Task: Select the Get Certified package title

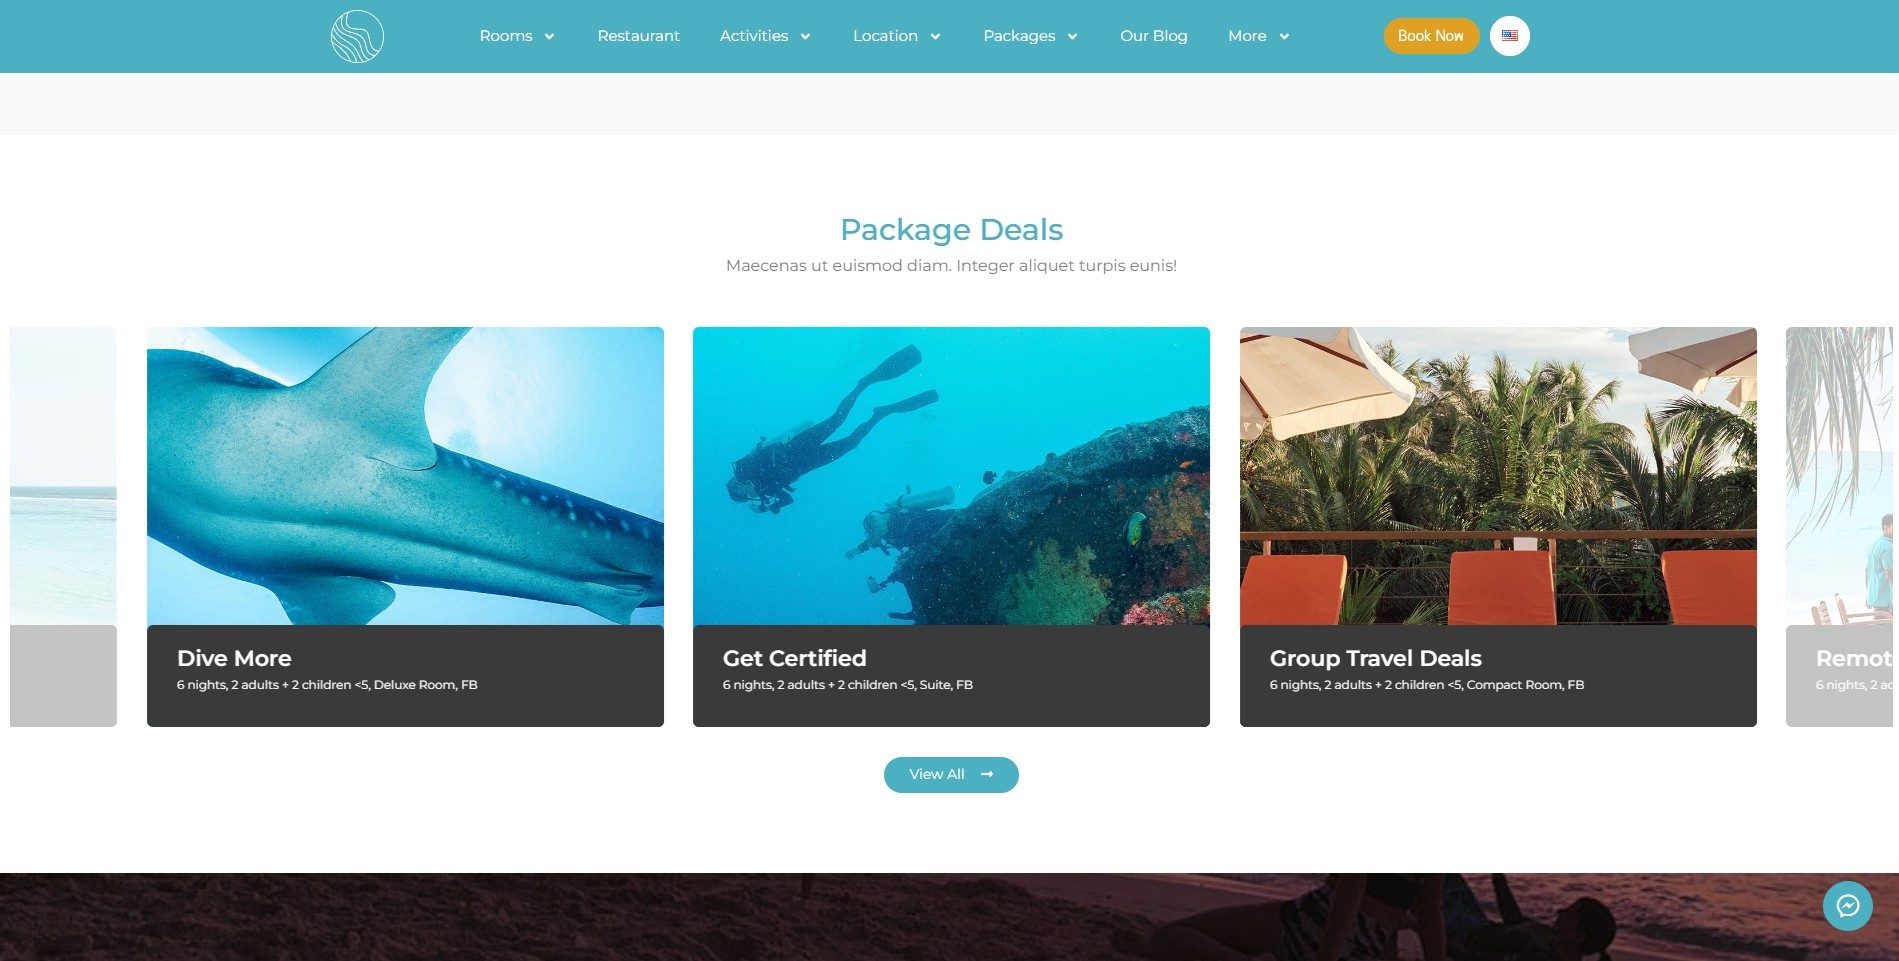Action: tap(794, 658)
